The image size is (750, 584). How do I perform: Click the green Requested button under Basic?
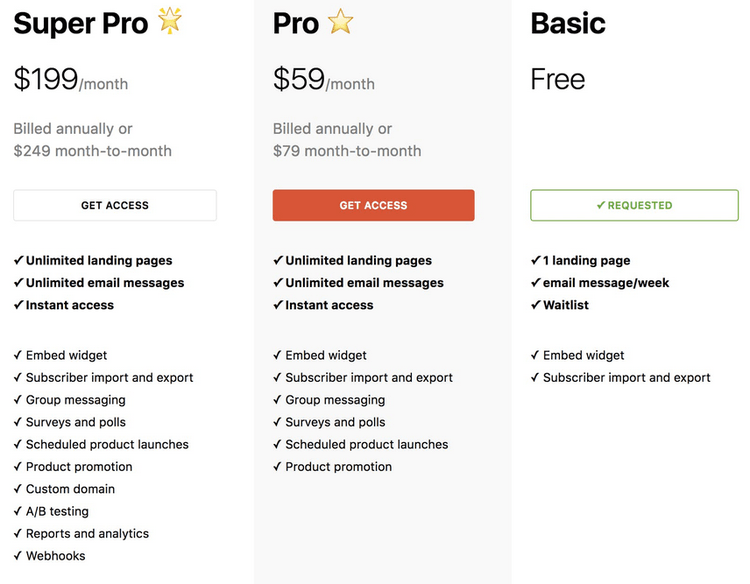click(x=634, y=205)
